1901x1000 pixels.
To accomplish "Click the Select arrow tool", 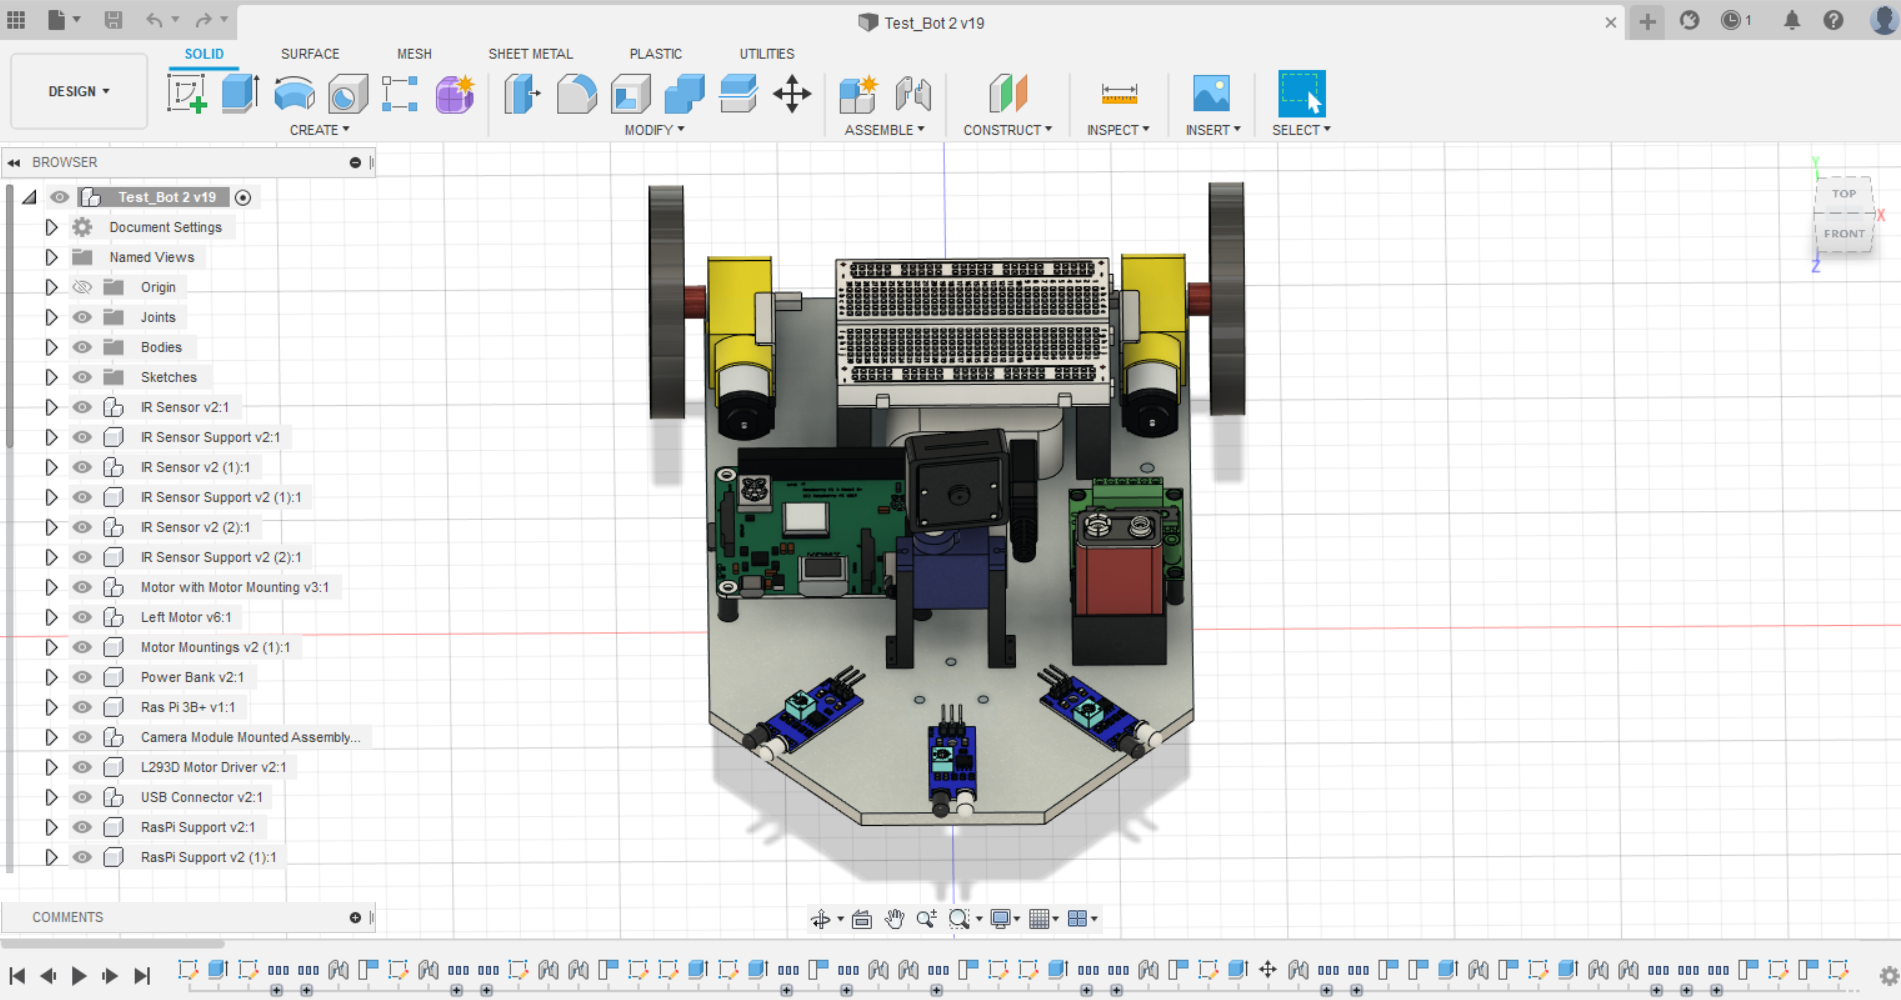I will tap(1301, 93).
